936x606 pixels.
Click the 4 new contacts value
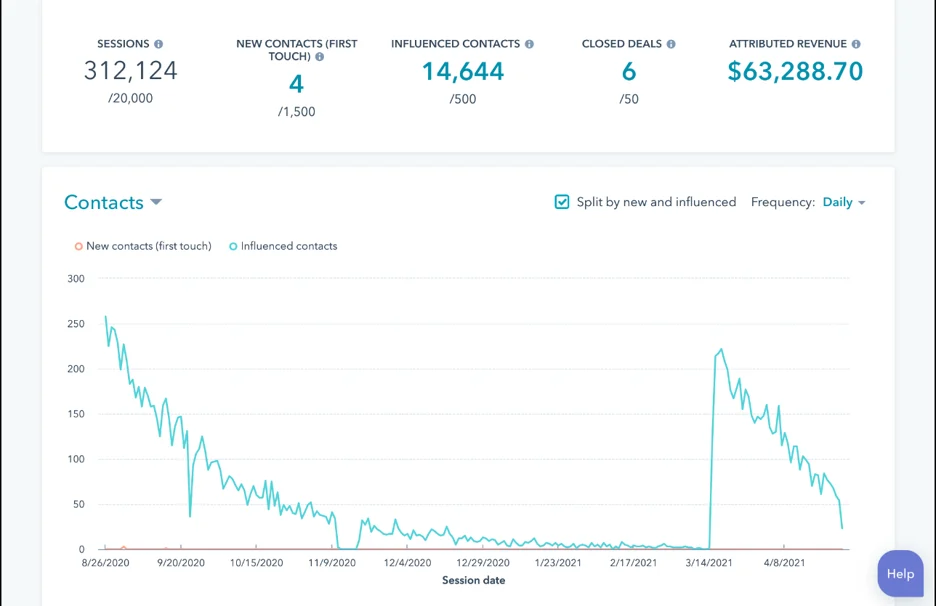tap(296, 84)
